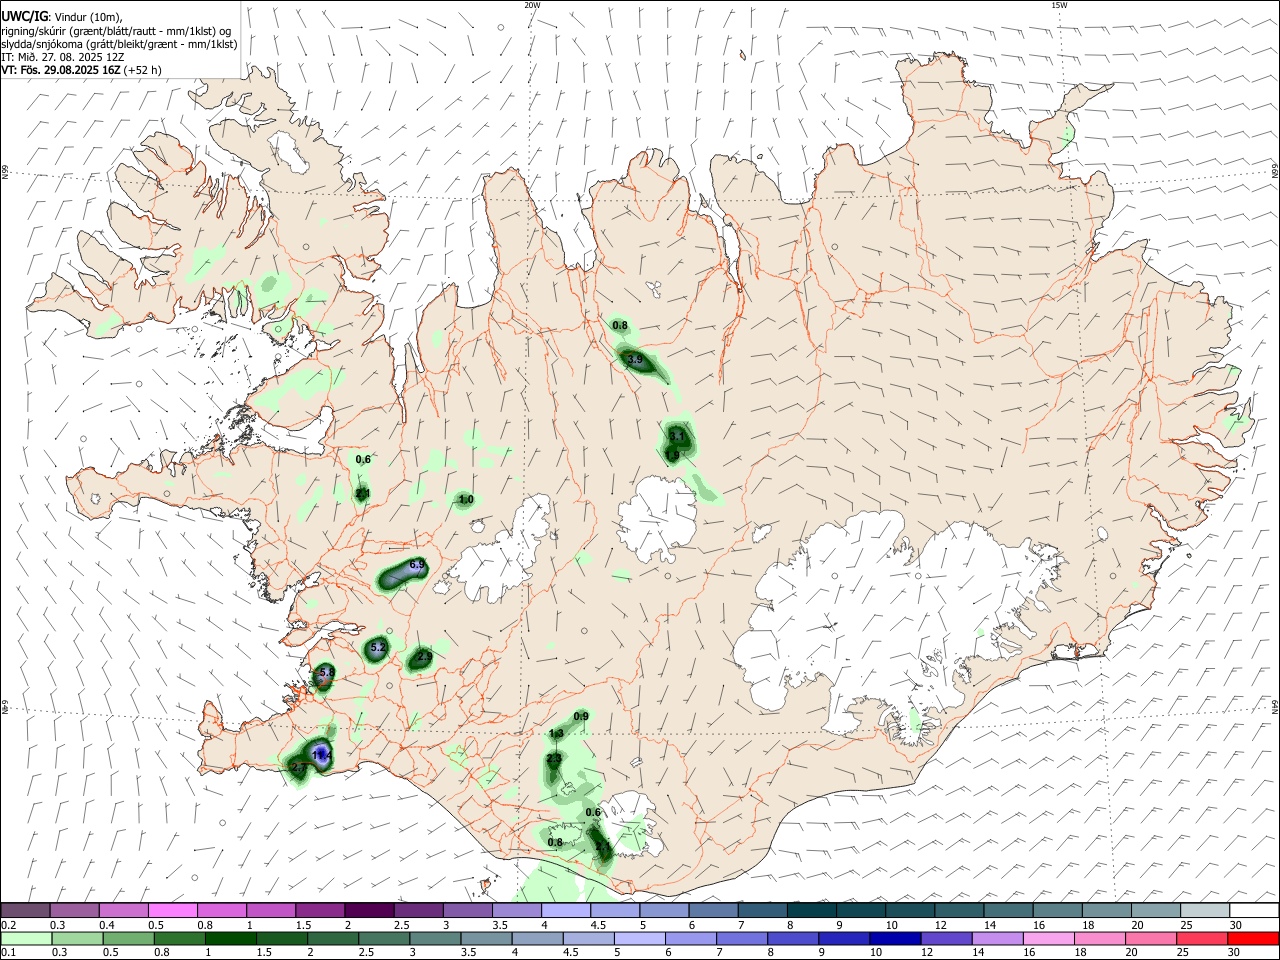This screenshot has height=960, width=1280.
Task: Click the 15W longitude label
Action: [1059, 5]
